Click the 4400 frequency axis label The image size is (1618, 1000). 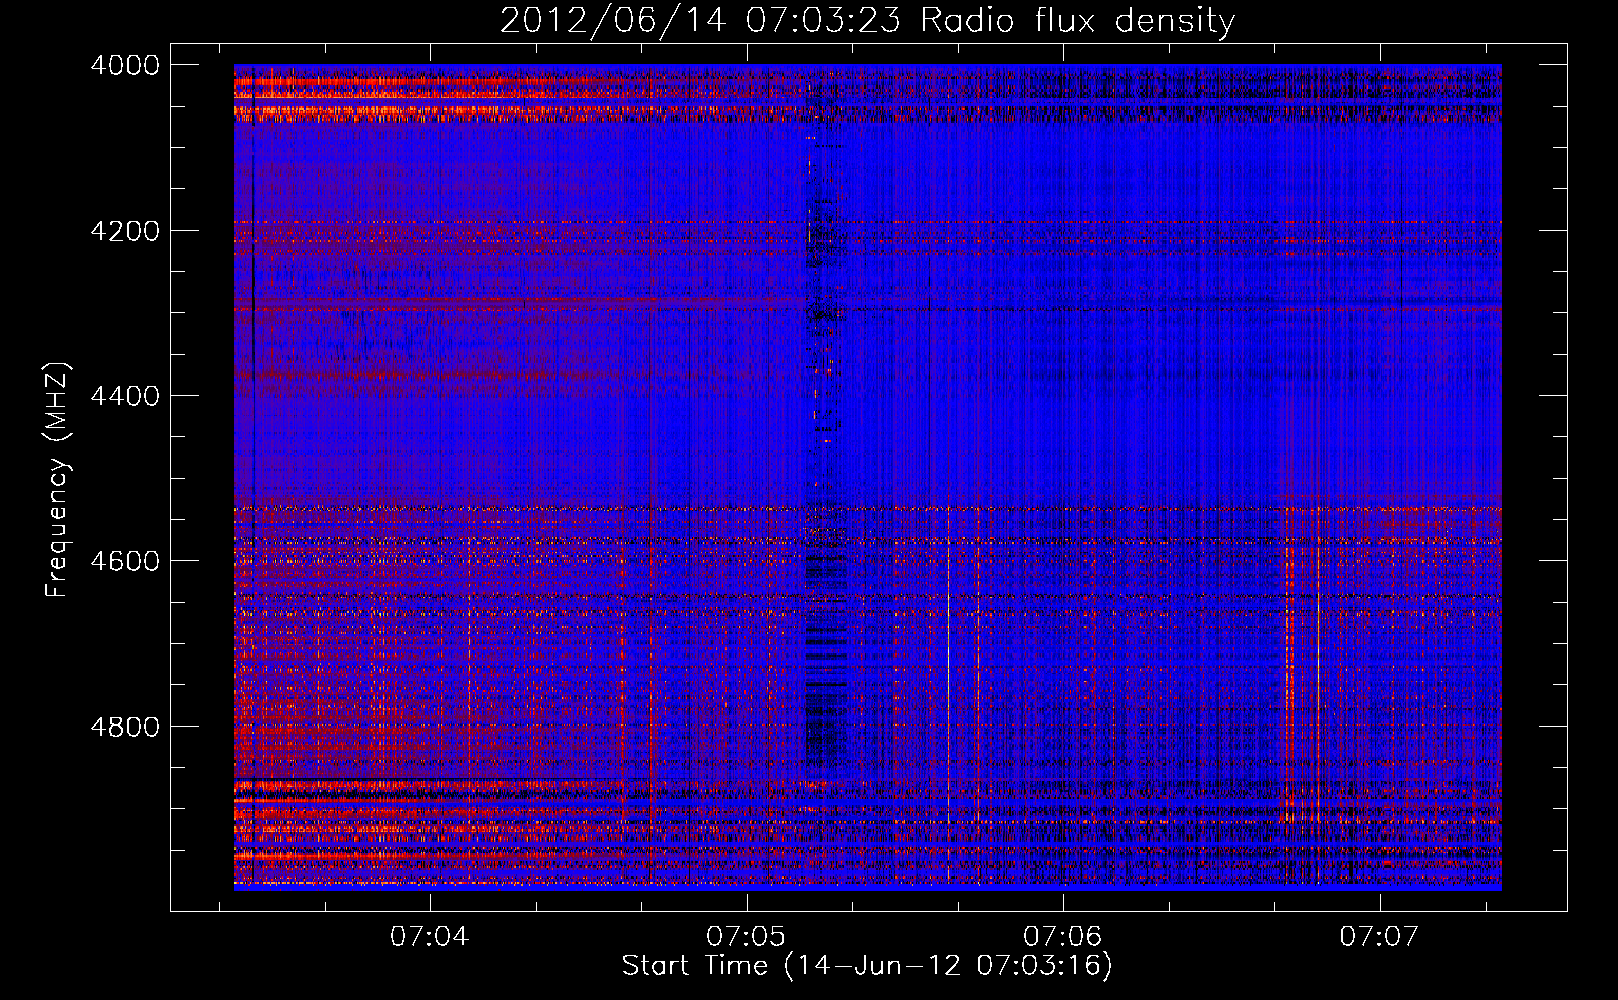point(125,396)
